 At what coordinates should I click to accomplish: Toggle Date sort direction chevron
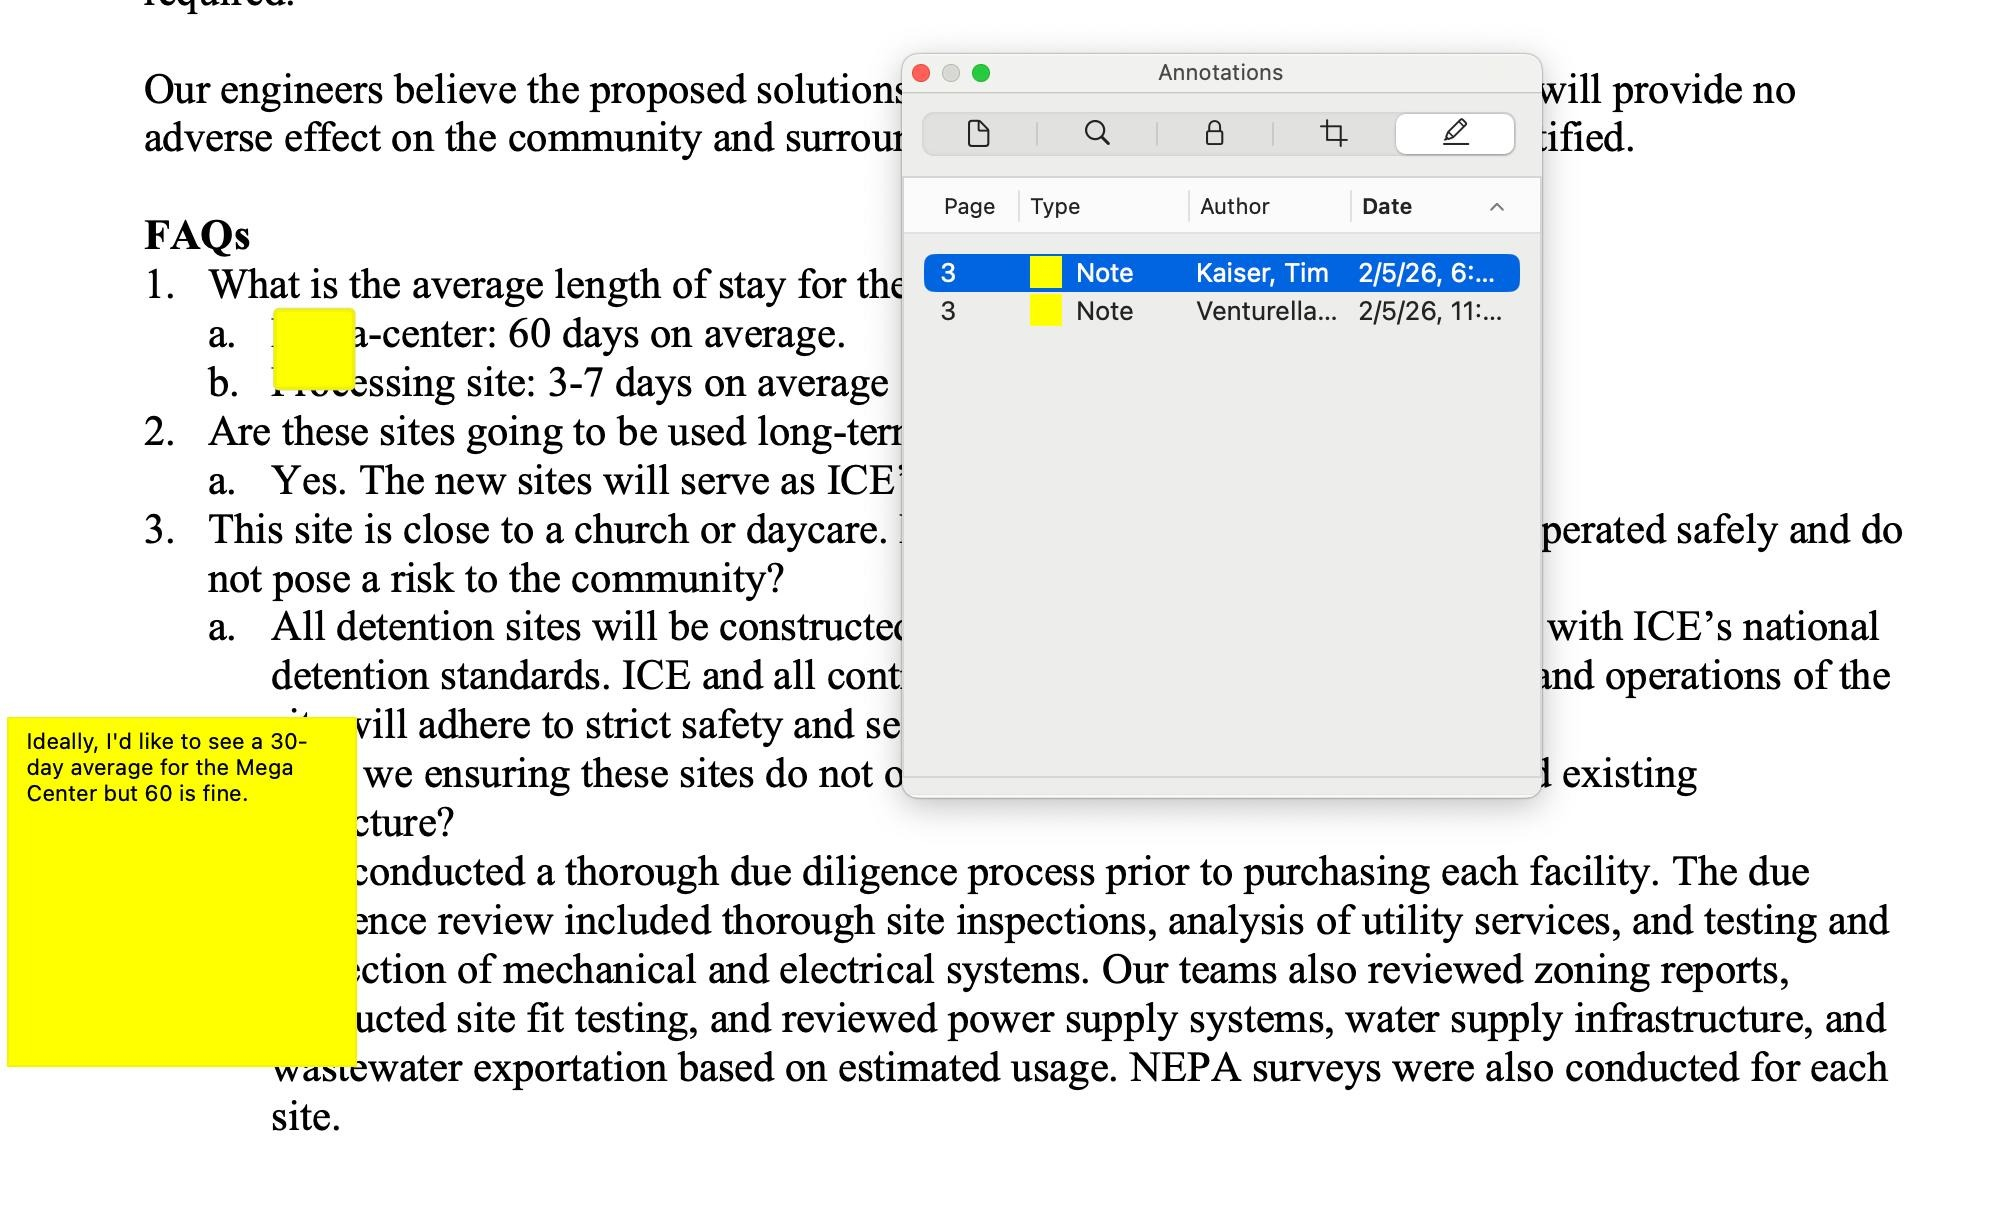1496,207
